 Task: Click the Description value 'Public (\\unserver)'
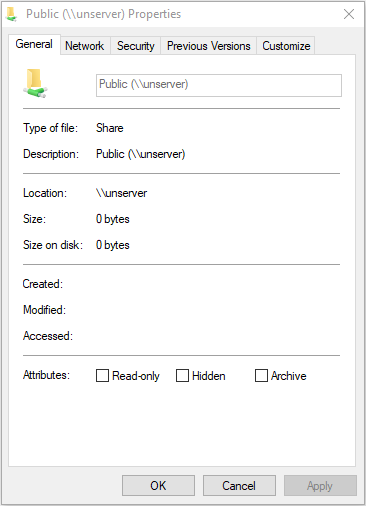click(140, 154)
